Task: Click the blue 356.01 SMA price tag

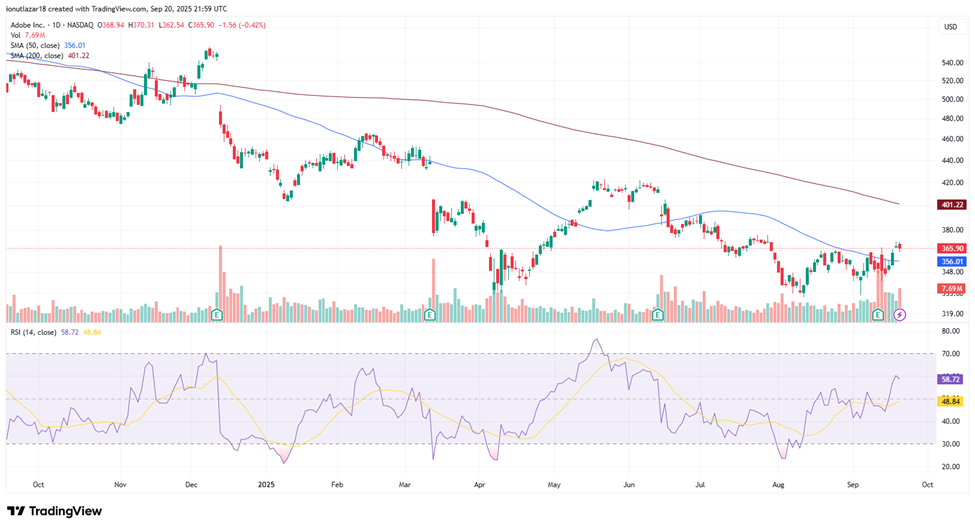Action: tap(952, 262)
